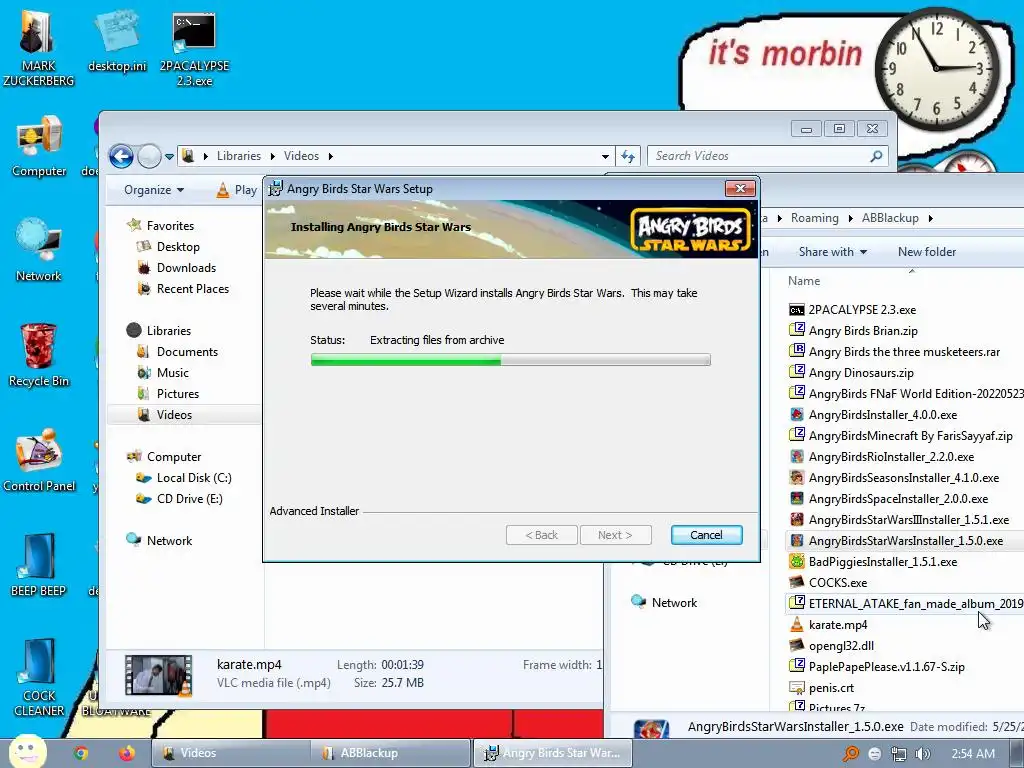Cancel the Angry Birds Star Wars installation
Image resolution: width=1024 pixels, height=768 pixels.
(706, 535)
